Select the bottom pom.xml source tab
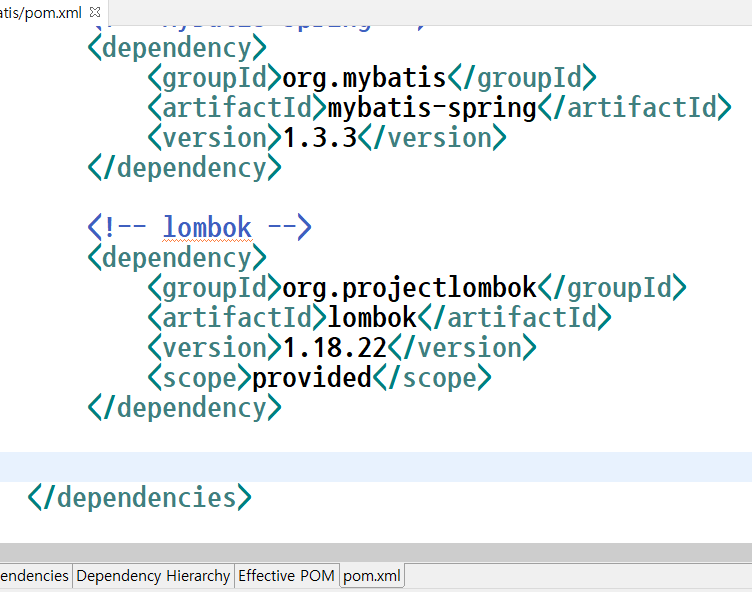Image resolution: width=752 pixels, height=592 pixels. (x=372, y=575)
